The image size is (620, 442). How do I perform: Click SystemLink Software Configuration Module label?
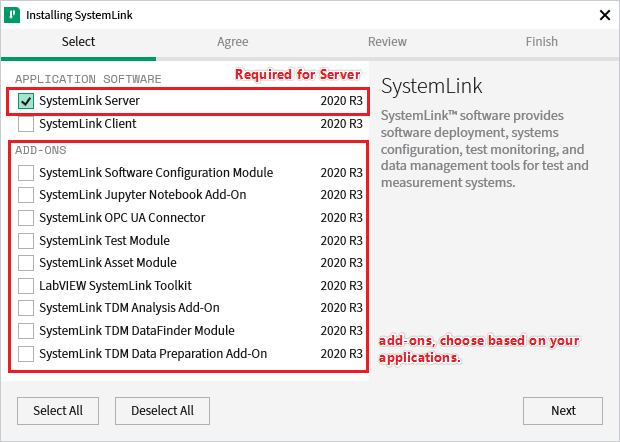[156, 173]
